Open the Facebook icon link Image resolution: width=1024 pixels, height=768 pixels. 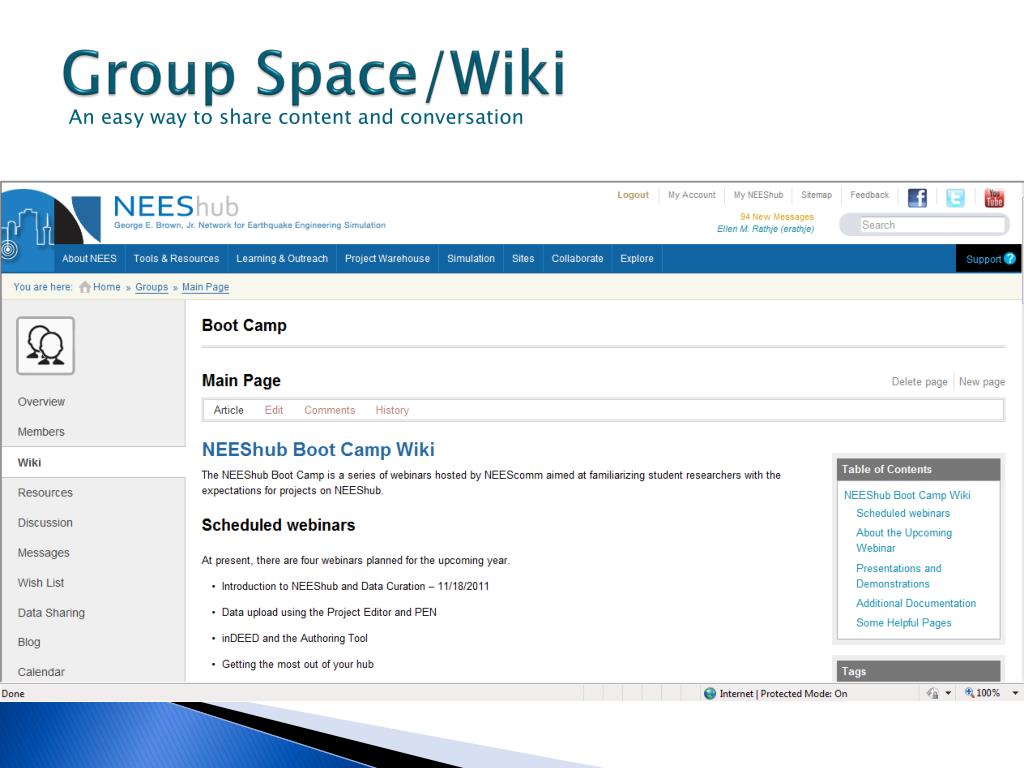pos(917,198)
